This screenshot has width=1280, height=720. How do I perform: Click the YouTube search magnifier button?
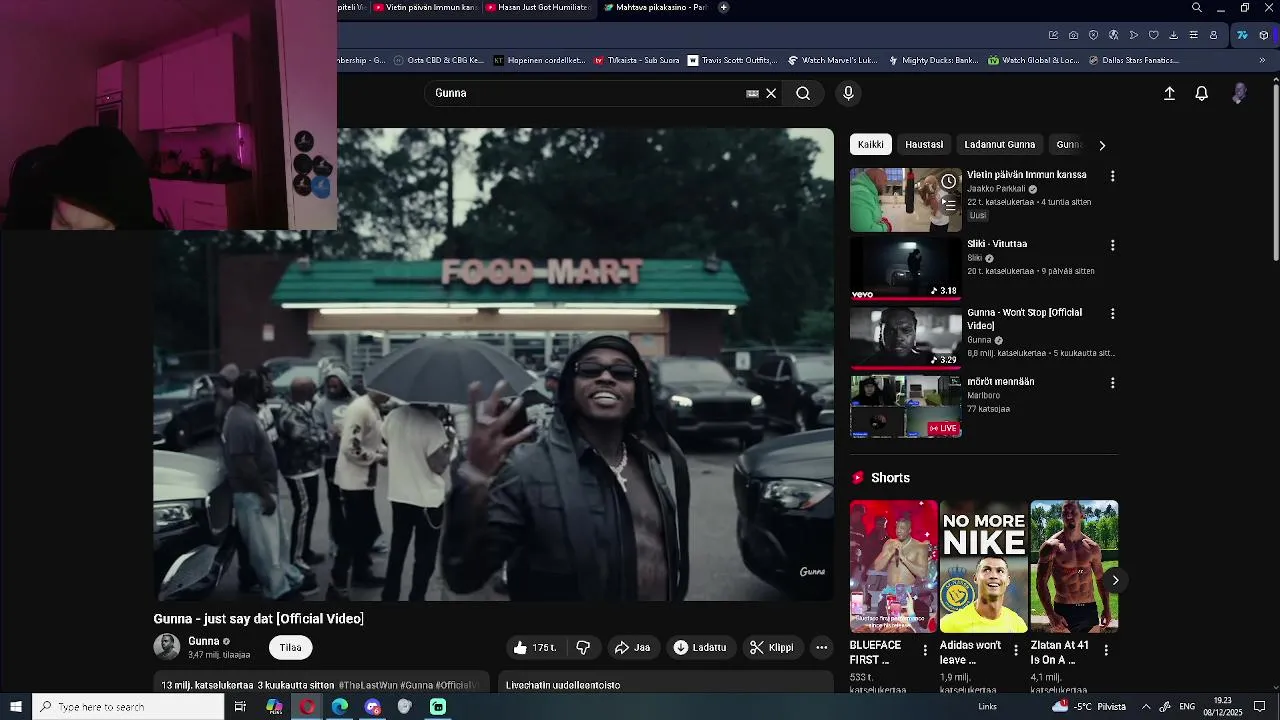[x=803, y=93]
